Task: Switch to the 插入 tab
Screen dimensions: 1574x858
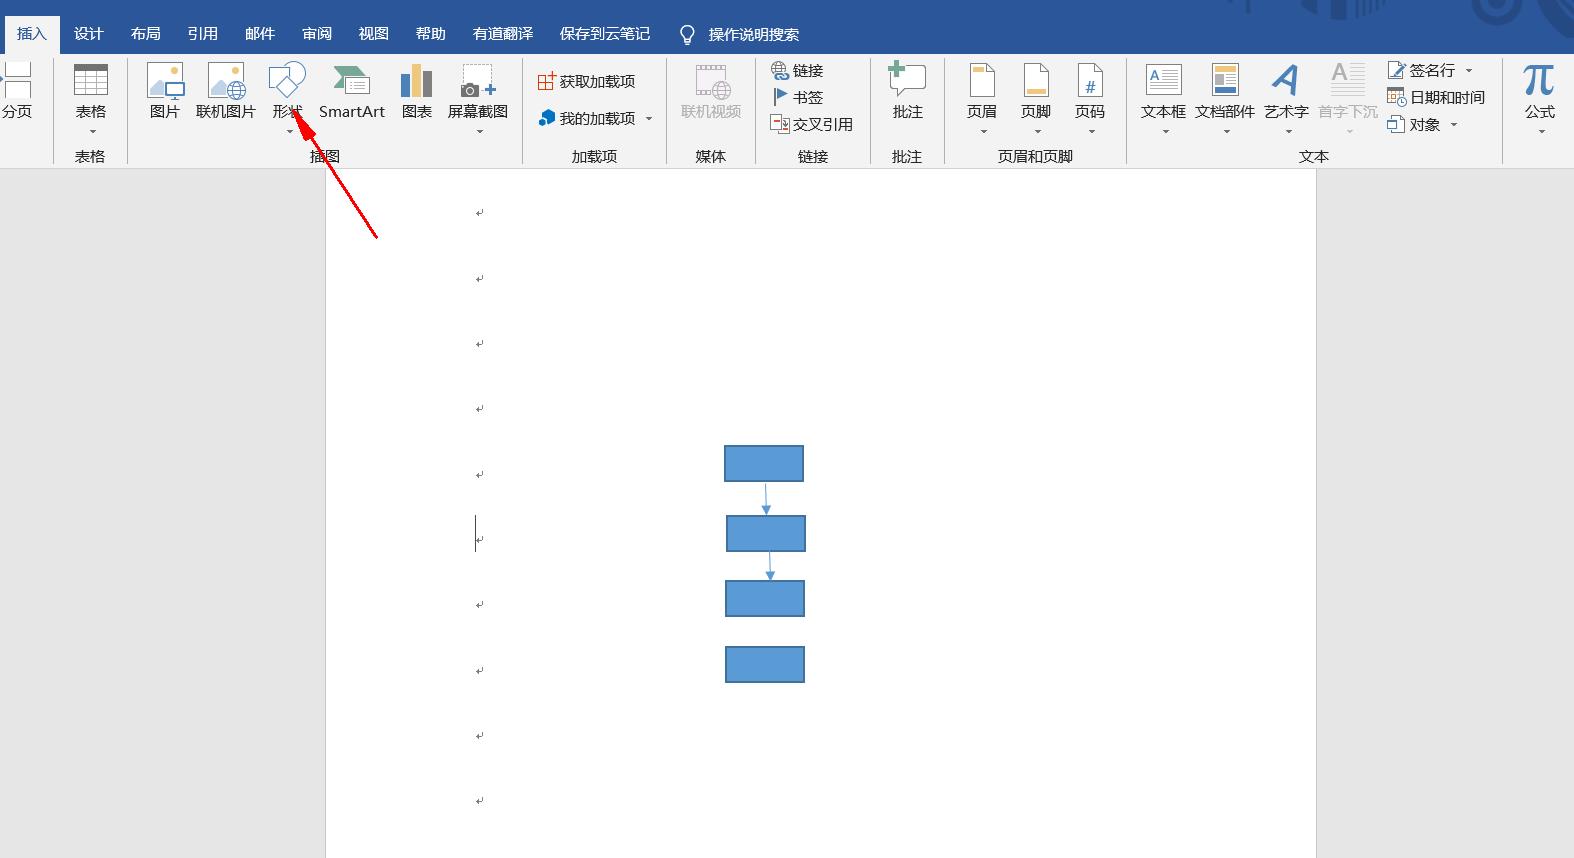Action: click(32, 34)
